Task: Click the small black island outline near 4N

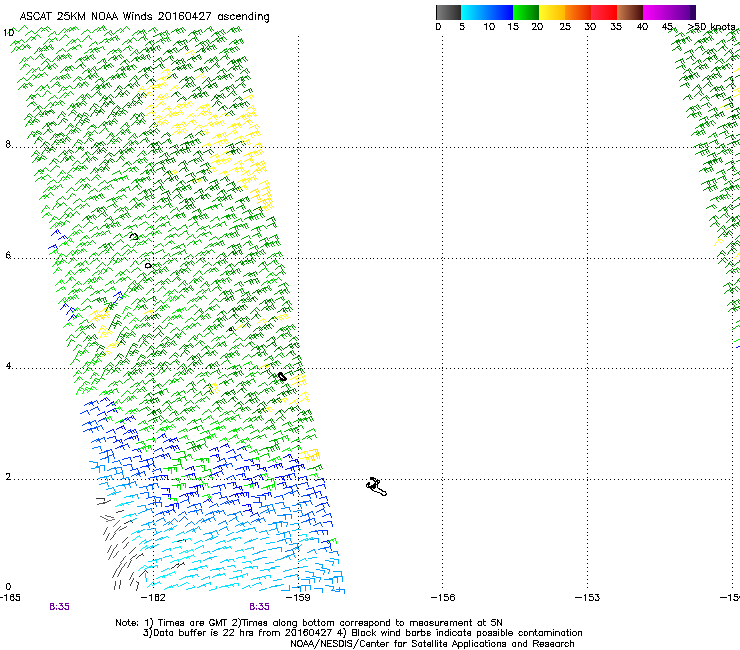Action: pos(282,377)
